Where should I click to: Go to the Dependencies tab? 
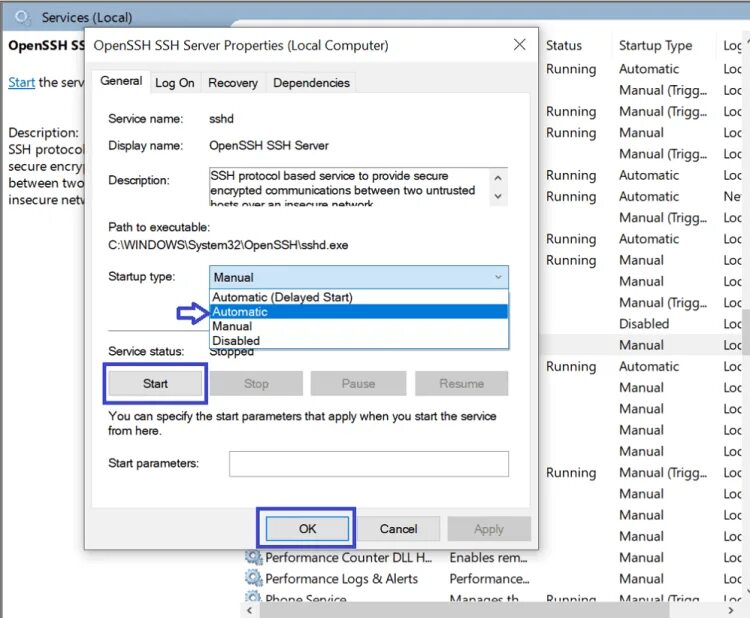click(311, 83)
